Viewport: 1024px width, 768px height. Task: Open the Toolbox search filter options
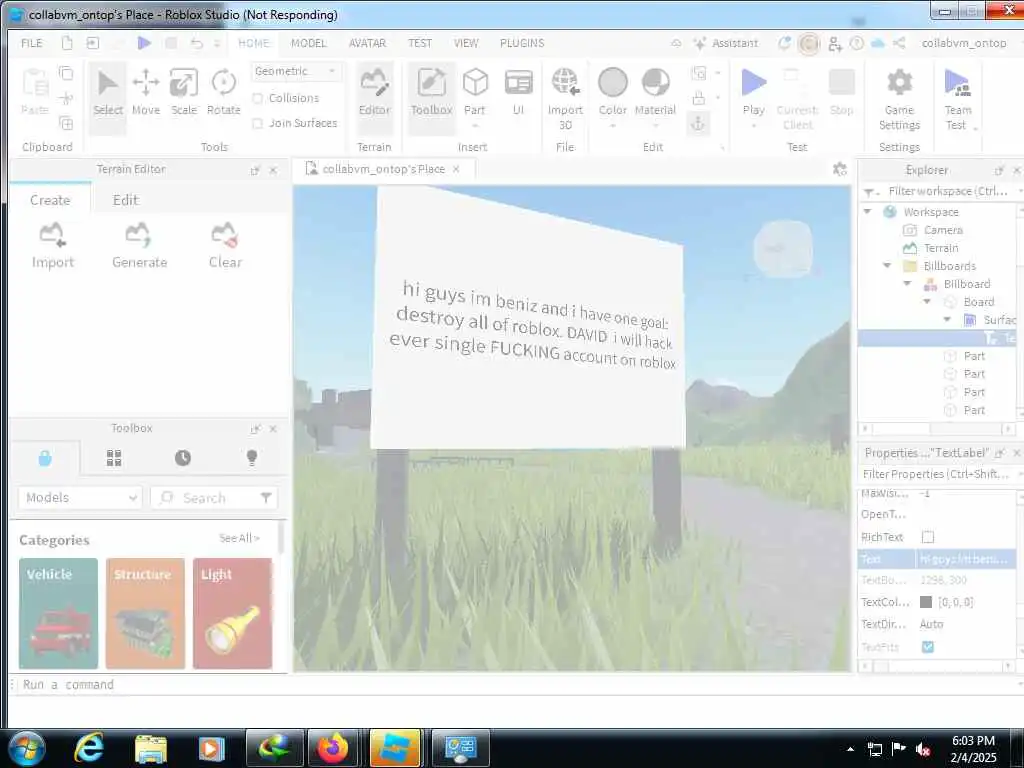point(266,498)
